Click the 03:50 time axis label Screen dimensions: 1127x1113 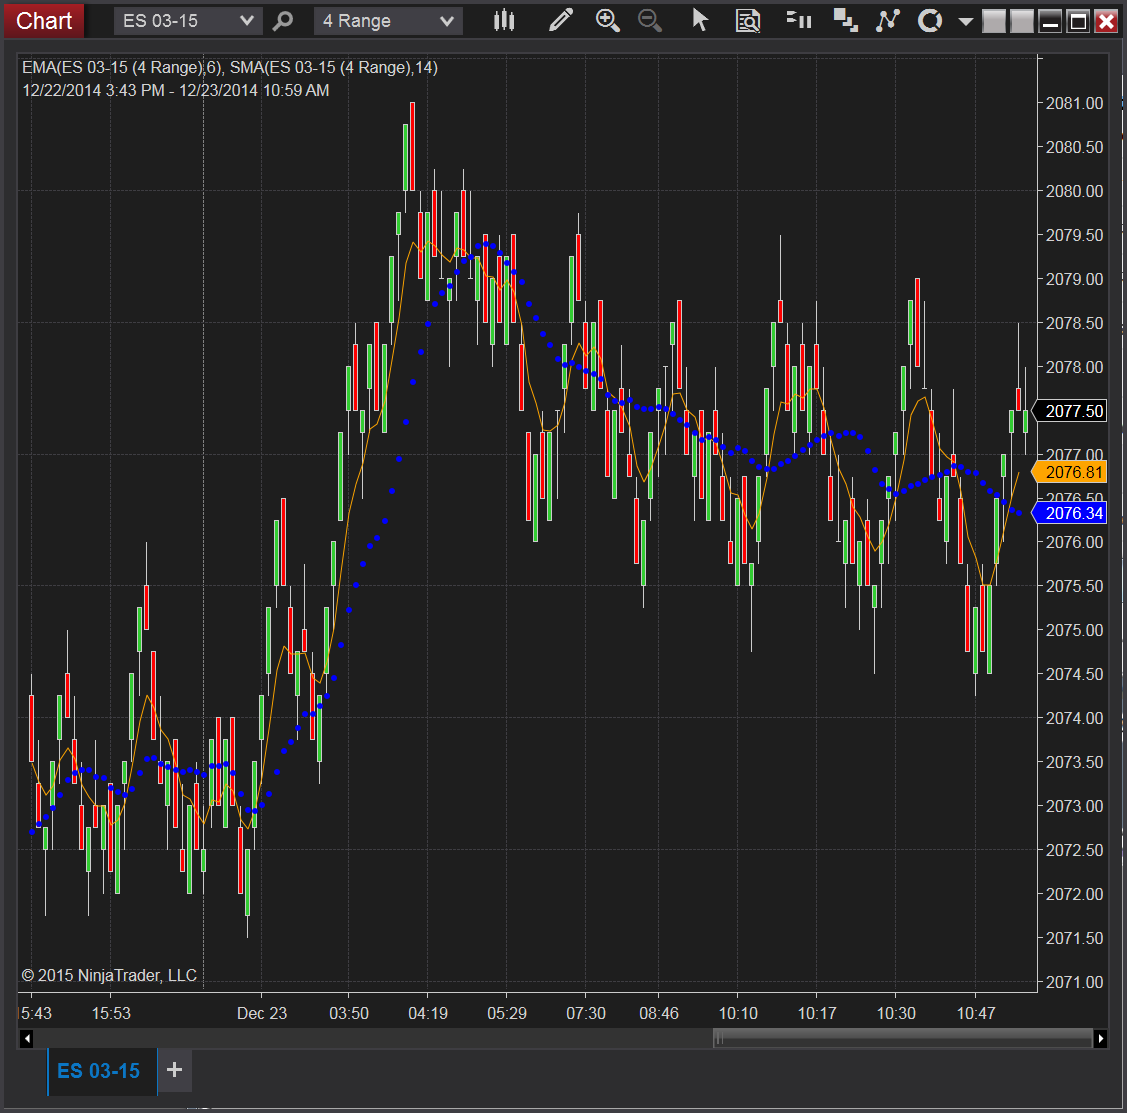(349, 1013)
